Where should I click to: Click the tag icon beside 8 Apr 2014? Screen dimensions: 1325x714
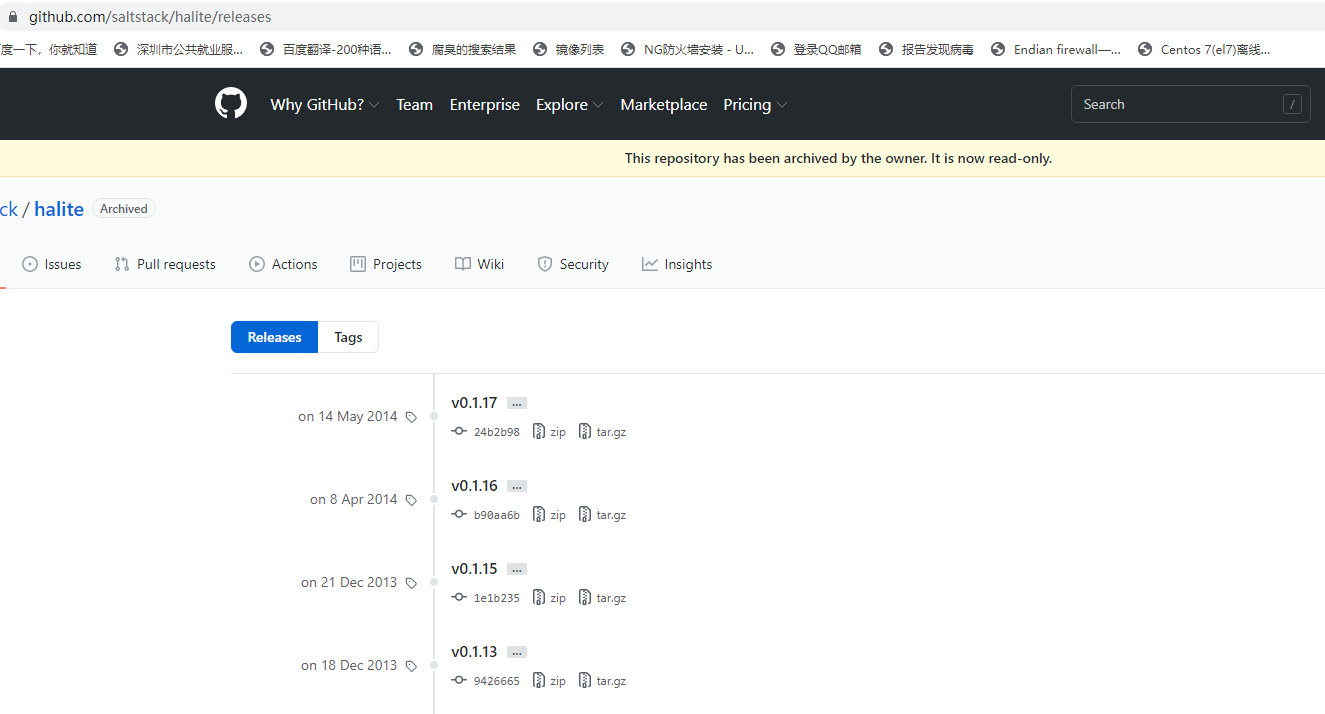pos(411,500)
